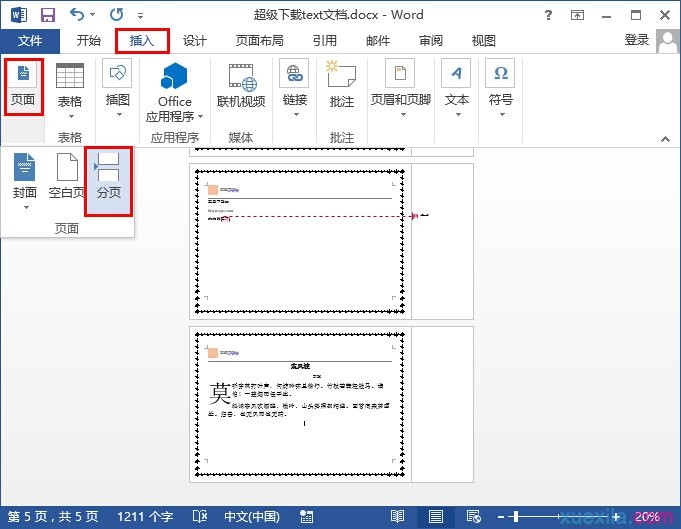681x529 pixels.
Task: Repeat the last action with redo icon
Action: click(x=116, y=15)
